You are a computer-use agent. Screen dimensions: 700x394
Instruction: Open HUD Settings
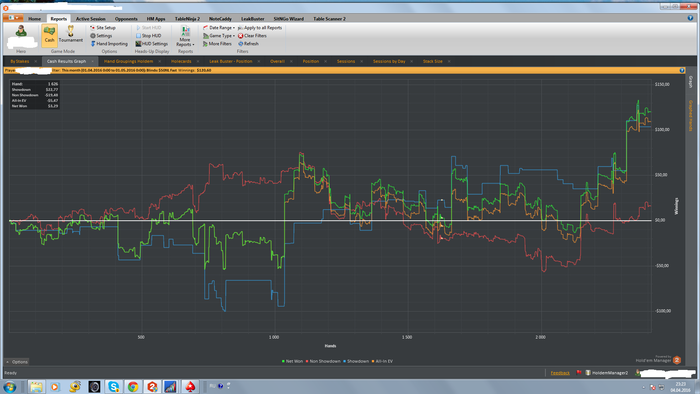point(151,44)
